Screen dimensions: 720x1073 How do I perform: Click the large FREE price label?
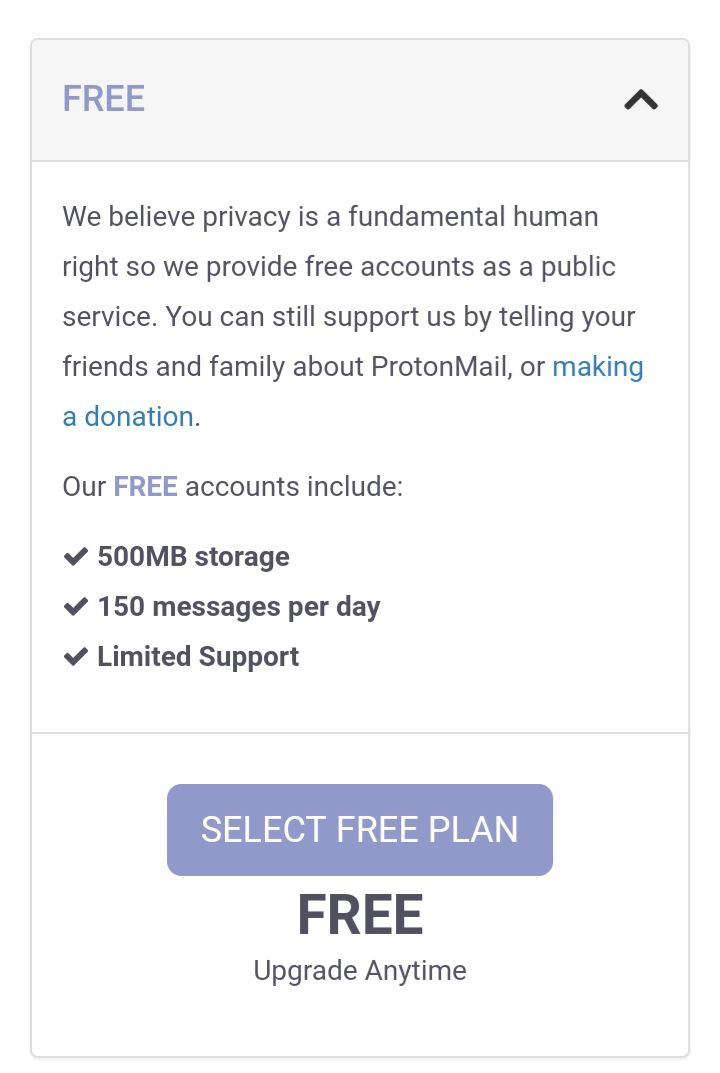coord(360,916)
